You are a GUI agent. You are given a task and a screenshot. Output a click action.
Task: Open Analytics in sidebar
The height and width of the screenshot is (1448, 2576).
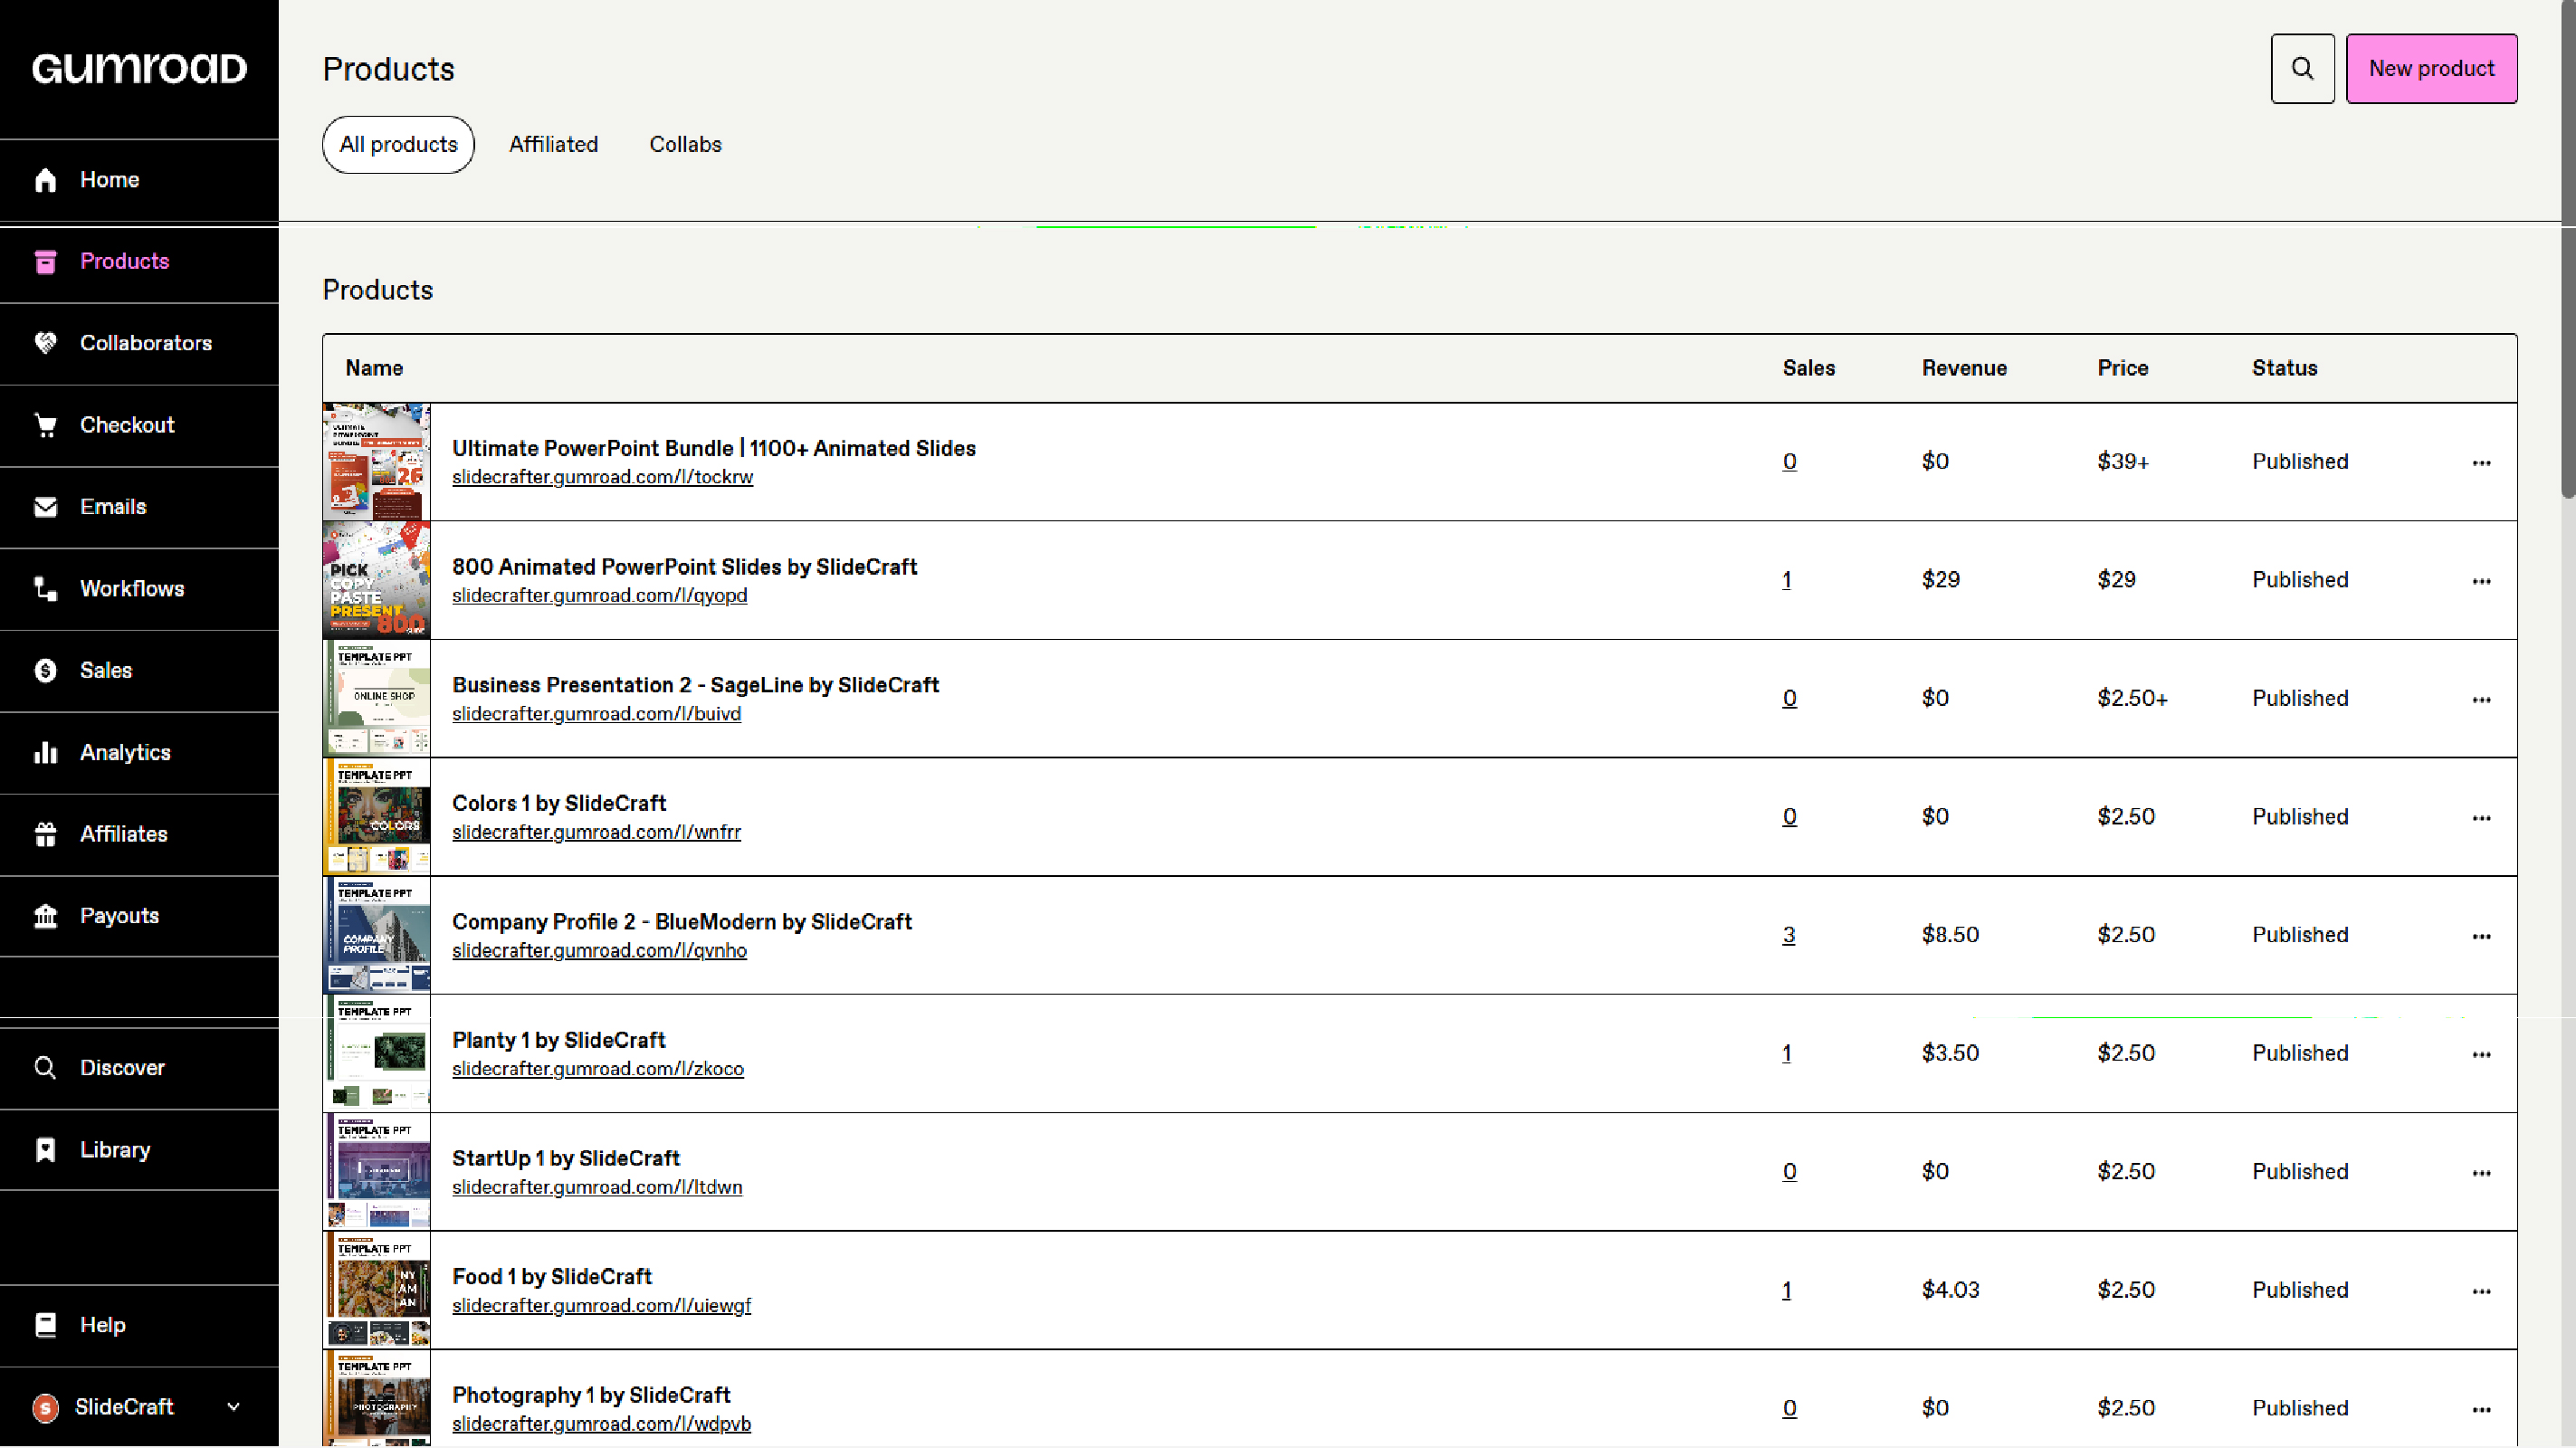pos(139,753)
